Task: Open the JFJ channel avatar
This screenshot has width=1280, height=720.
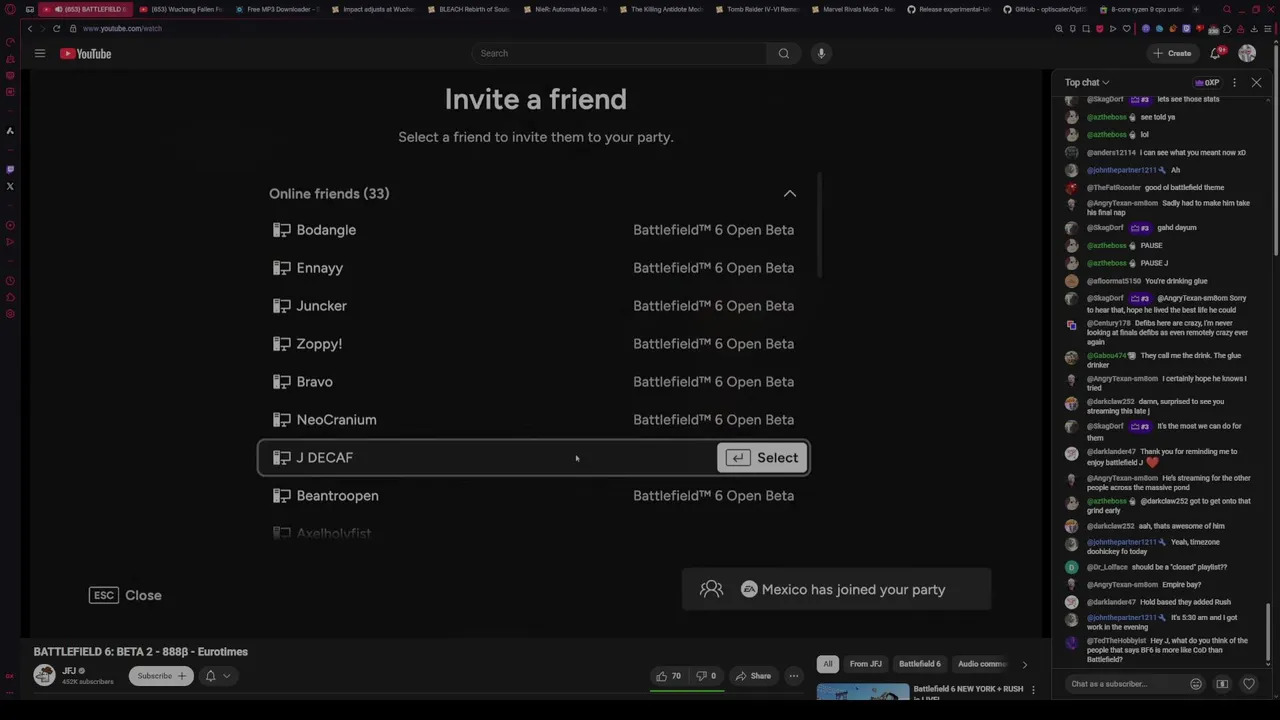Action: pyautogui.click(x=44, y=675)
